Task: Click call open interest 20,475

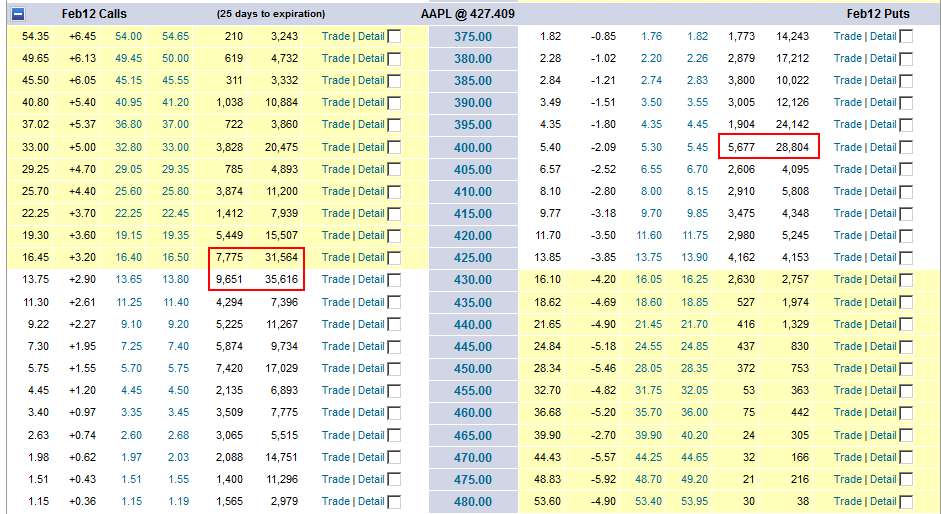Action: point(281,147)
